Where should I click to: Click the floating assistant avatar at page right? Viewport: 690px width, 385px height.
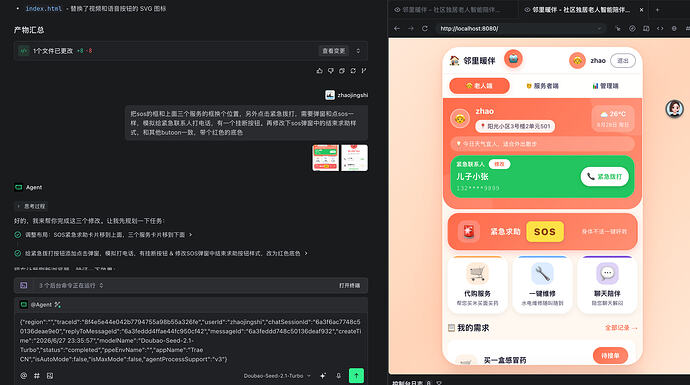click(674, 108)
